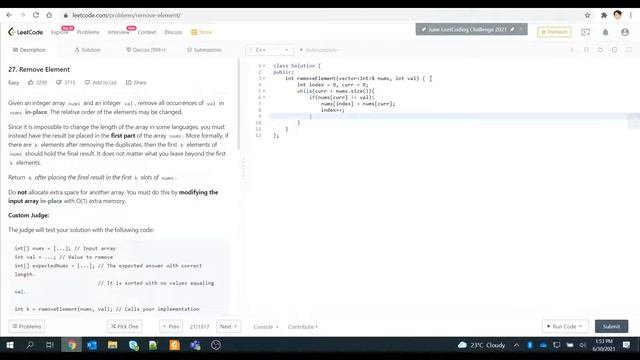Open the browser home page
The width and height of the screenshot is (640, 360).
49,15
